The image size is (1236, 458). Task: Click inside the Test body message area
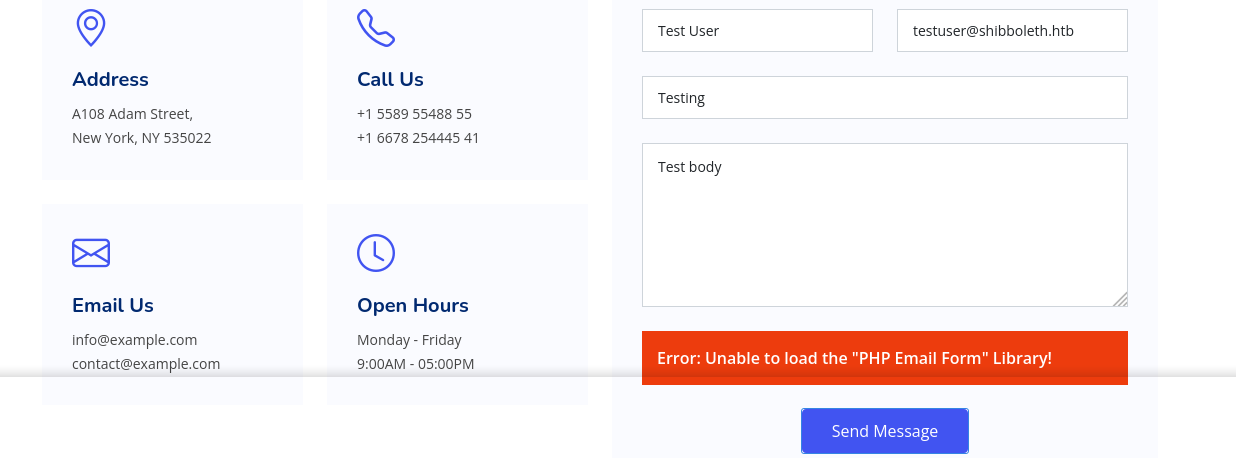(884, 225)
